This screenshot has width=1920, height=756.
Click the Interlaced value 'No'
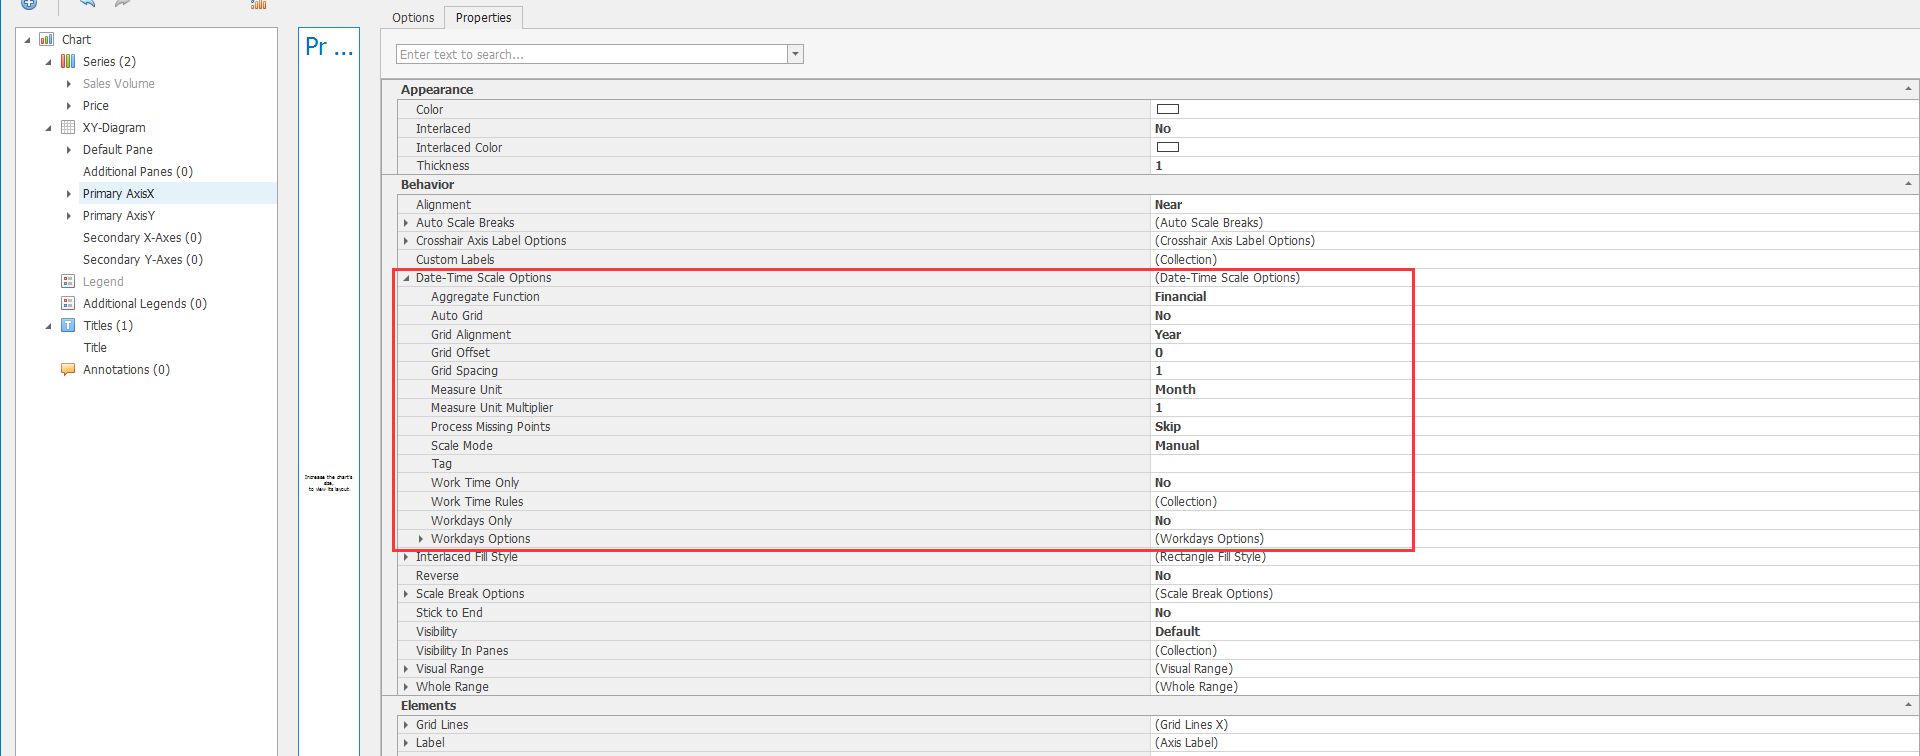pyautogui.click(x=1163, y=129)
